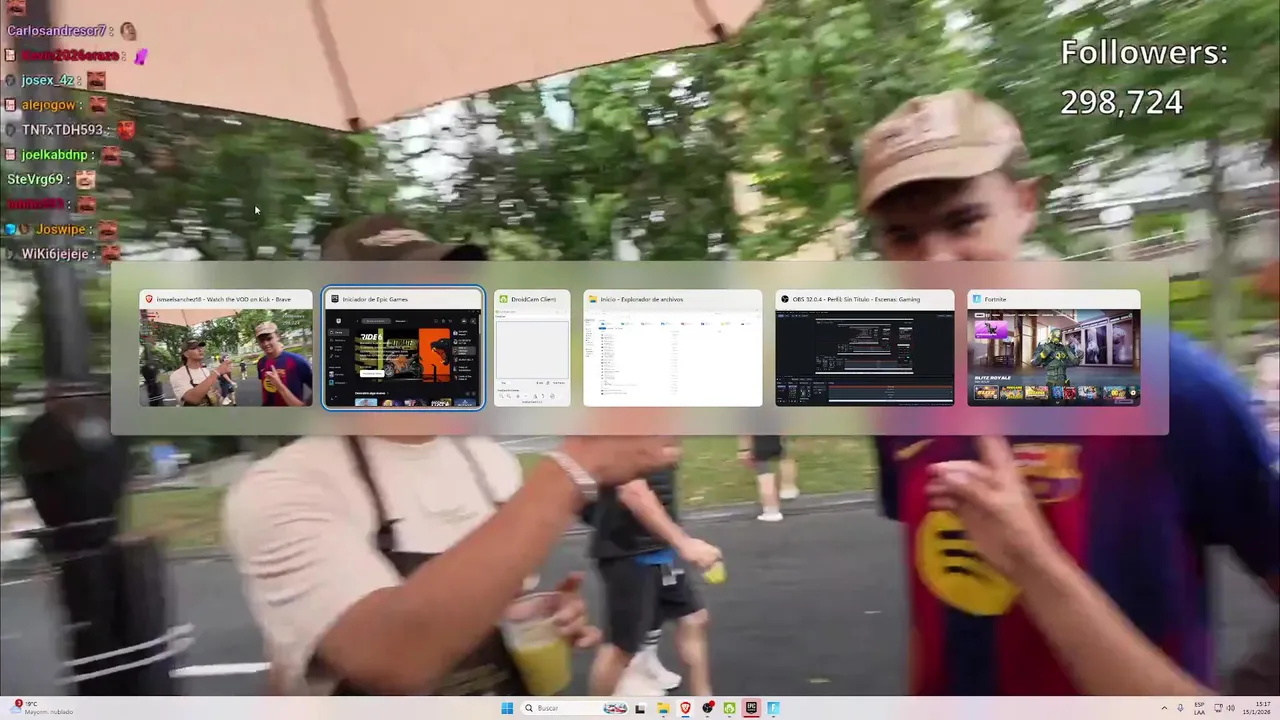Open the ESP LAA keyboard language switcher

click(x=1199, y=708)
